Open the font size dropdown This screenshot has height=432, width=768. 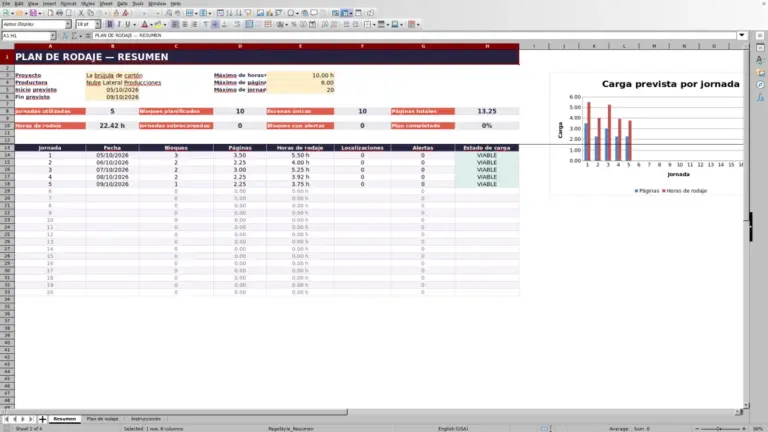(x=97, y=24)
